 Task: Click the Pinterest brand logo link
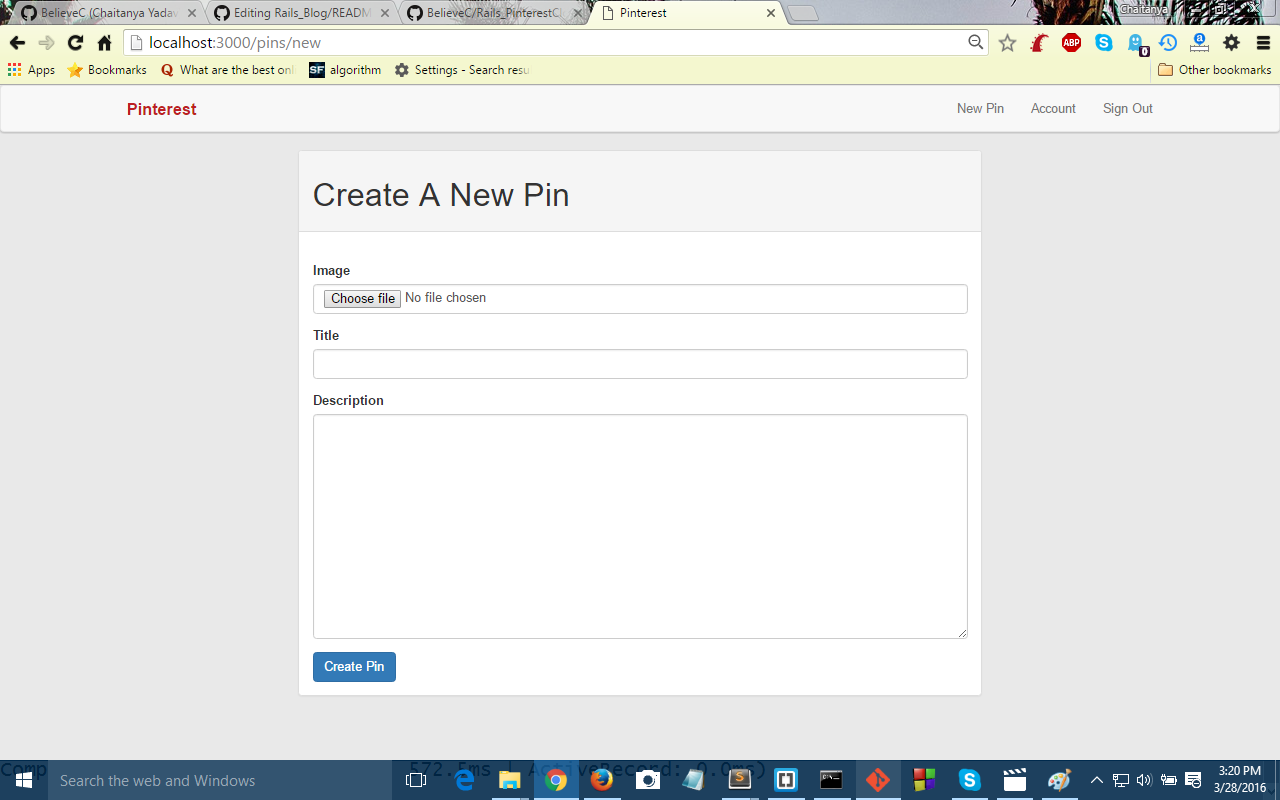pos(162,109)
